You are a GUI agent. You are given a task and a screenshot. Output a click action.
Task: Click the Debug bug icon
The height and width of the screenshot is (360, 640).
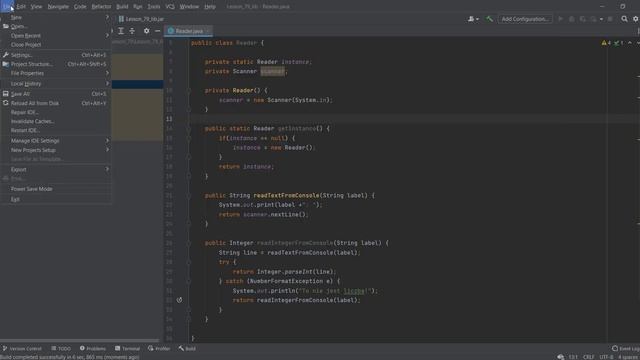[x=571, y=19]
